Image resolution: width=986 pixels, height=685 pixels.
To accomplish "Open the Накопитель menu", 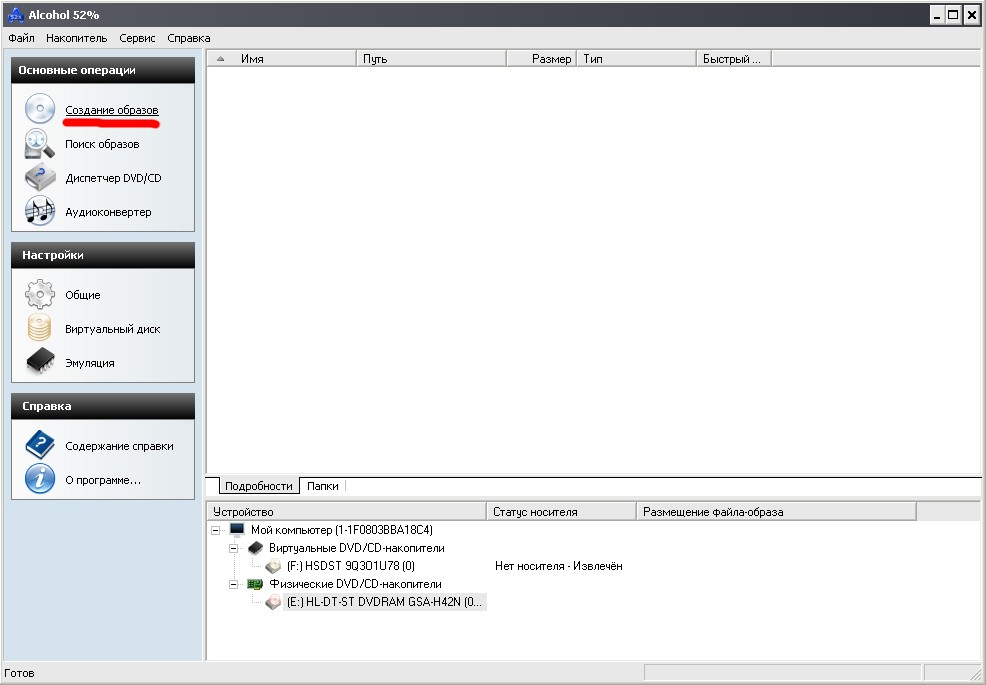I will click(x=77, y=38).
